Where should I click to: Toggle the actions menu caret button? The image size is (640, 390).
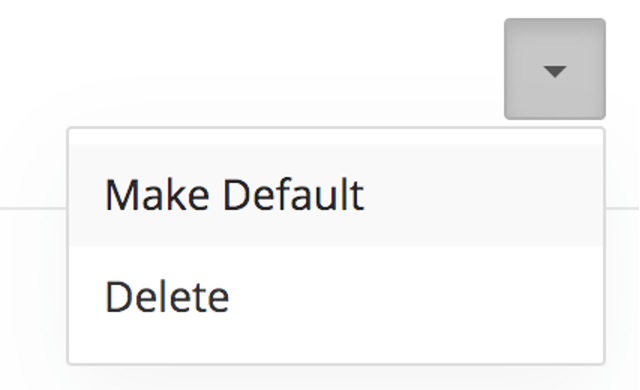coord(555,69)
